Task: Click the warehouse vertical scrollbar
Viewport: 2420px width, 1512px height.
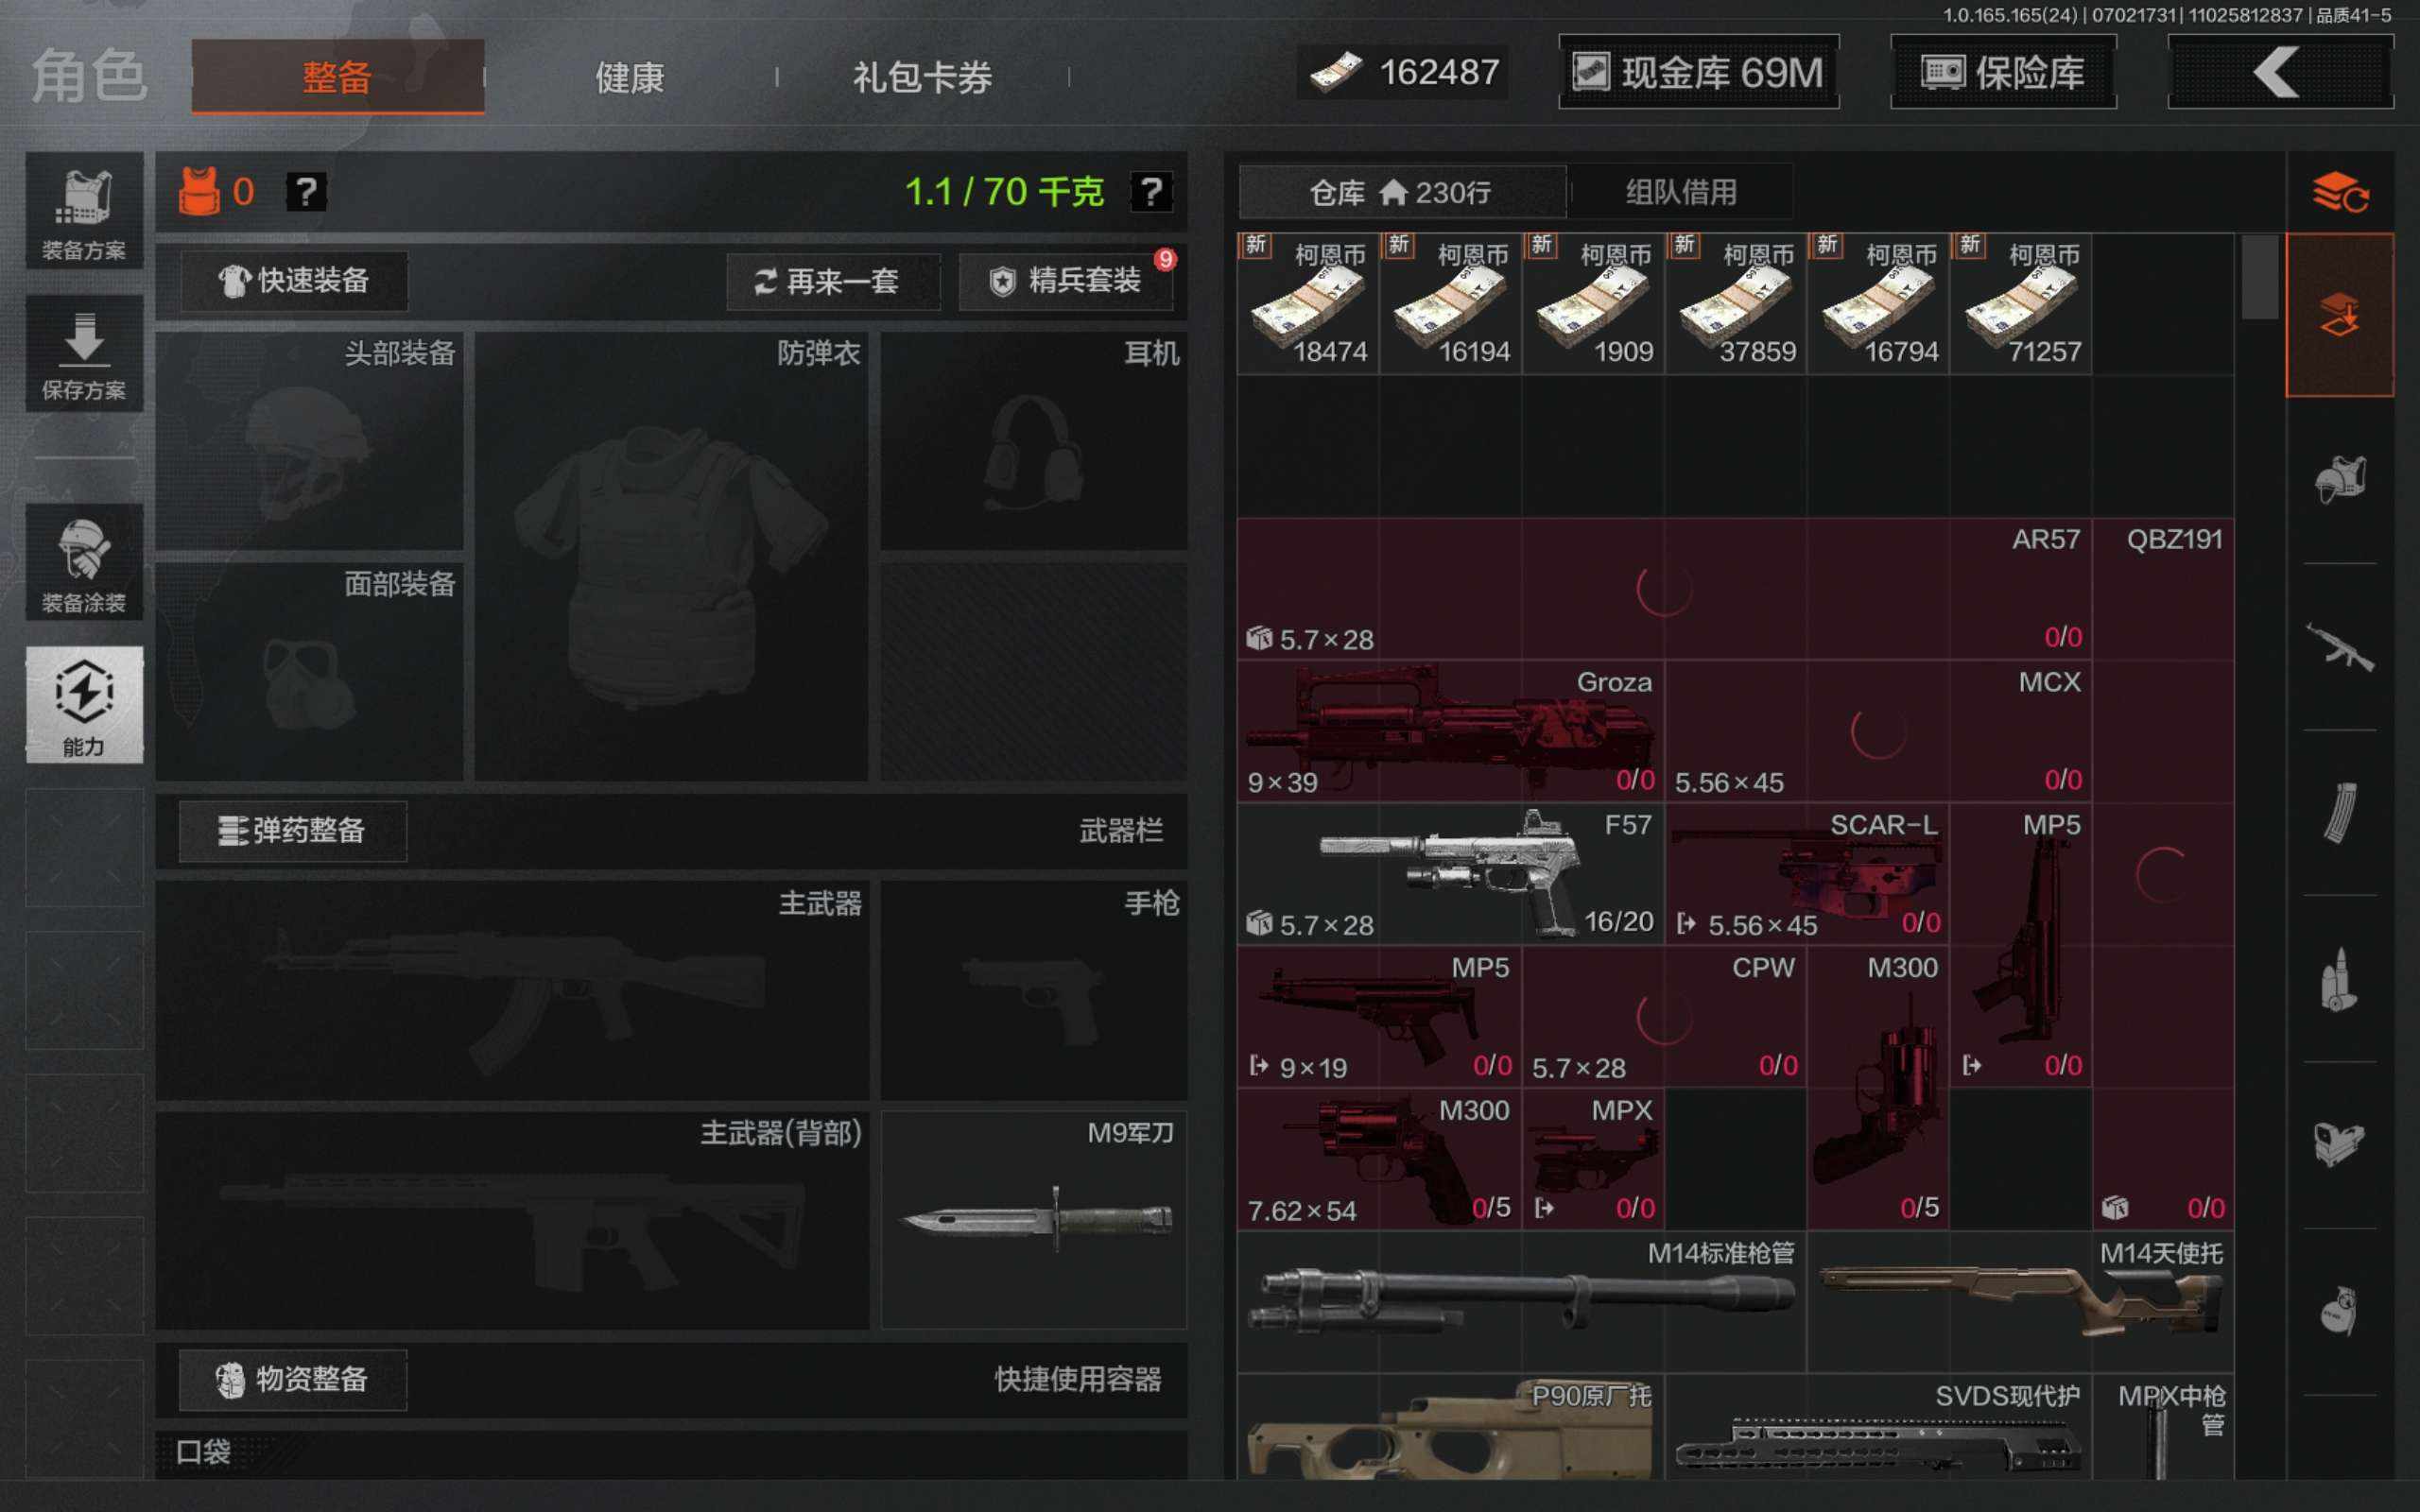Action: coord(2260,277)
